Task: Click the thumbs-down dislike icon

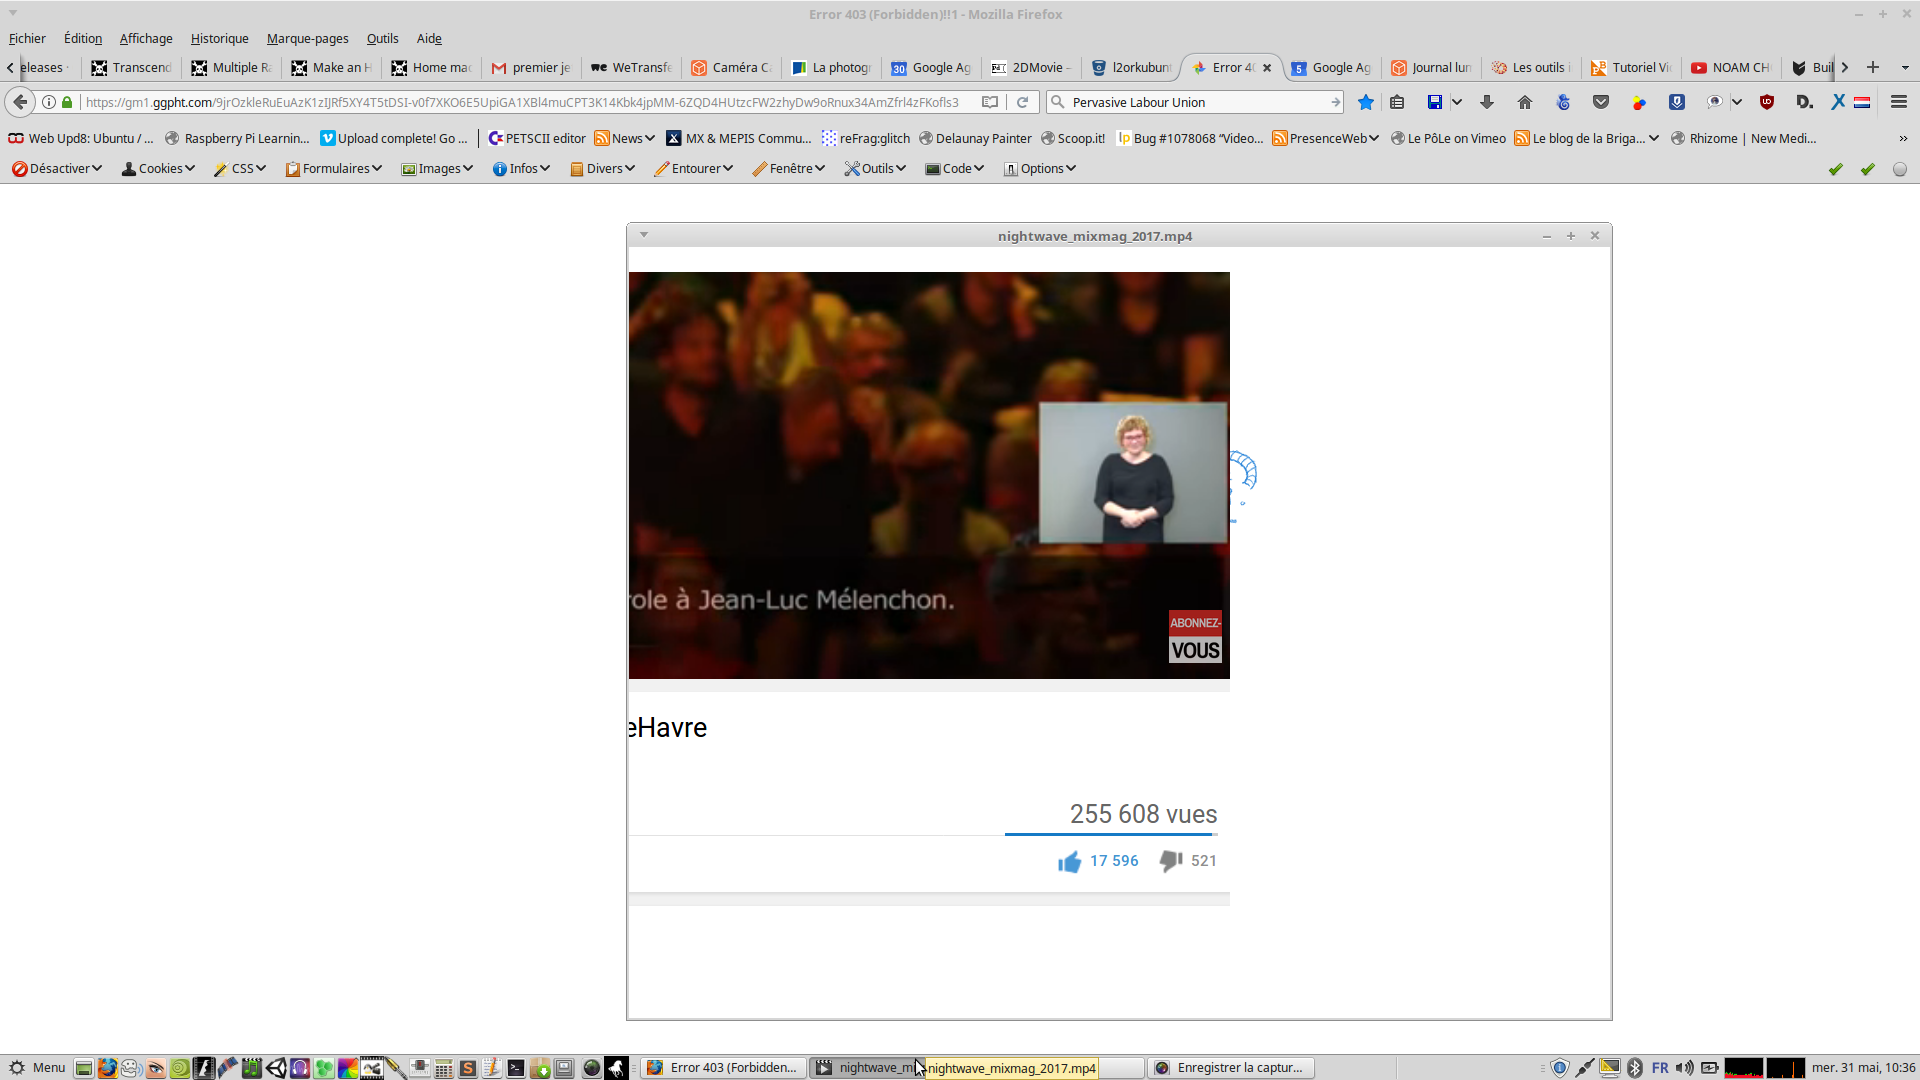Action: (1170, 861)
